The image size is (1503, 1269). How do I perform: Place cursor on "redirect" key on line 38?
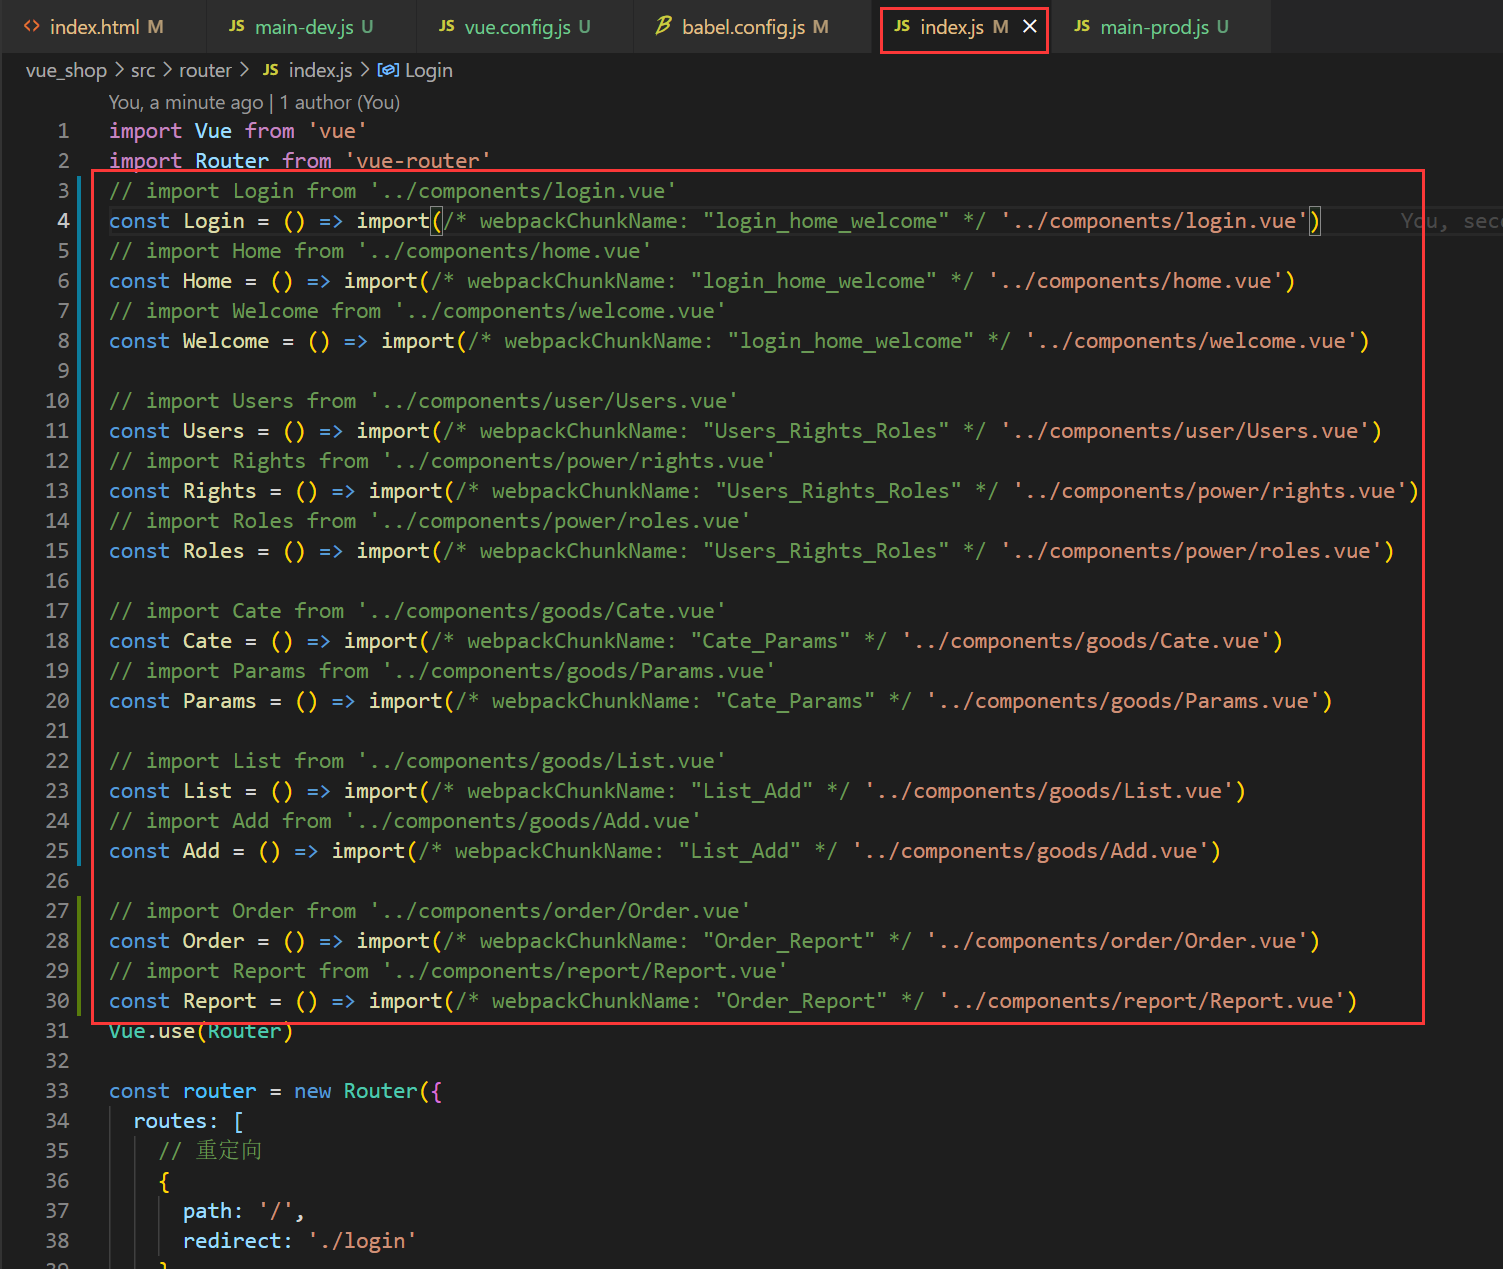[232, 1241]
